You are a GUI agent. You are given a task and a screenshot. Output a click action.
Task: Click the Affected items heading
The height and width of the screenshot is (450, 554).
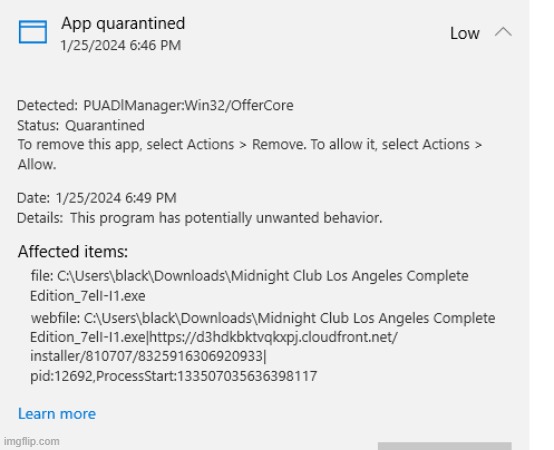click(x=73, y=251)
